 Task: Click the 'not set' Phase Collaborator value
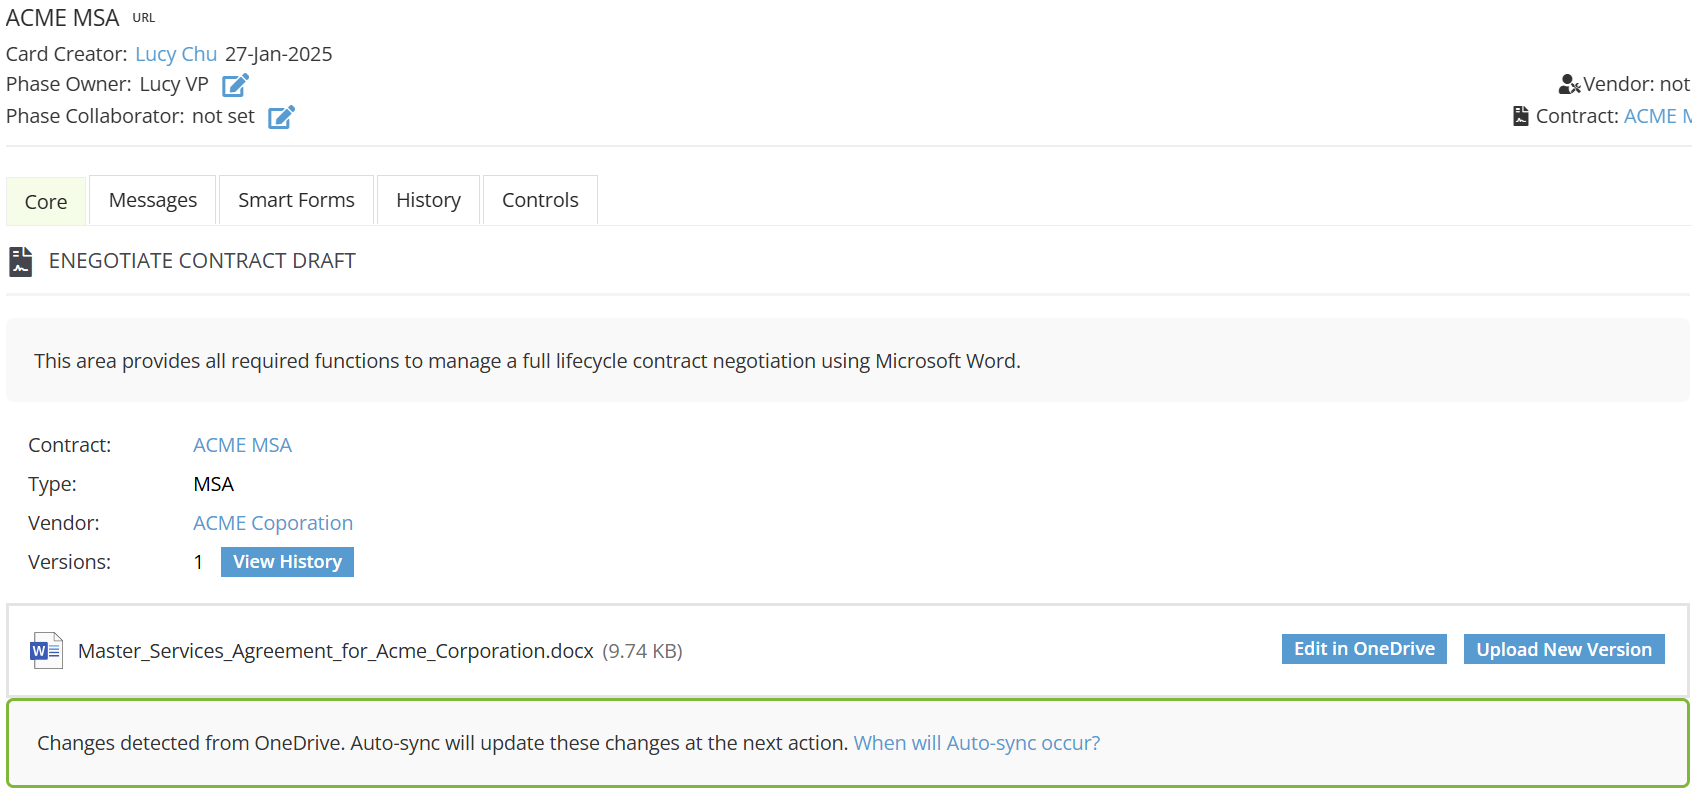pos(223,116)
